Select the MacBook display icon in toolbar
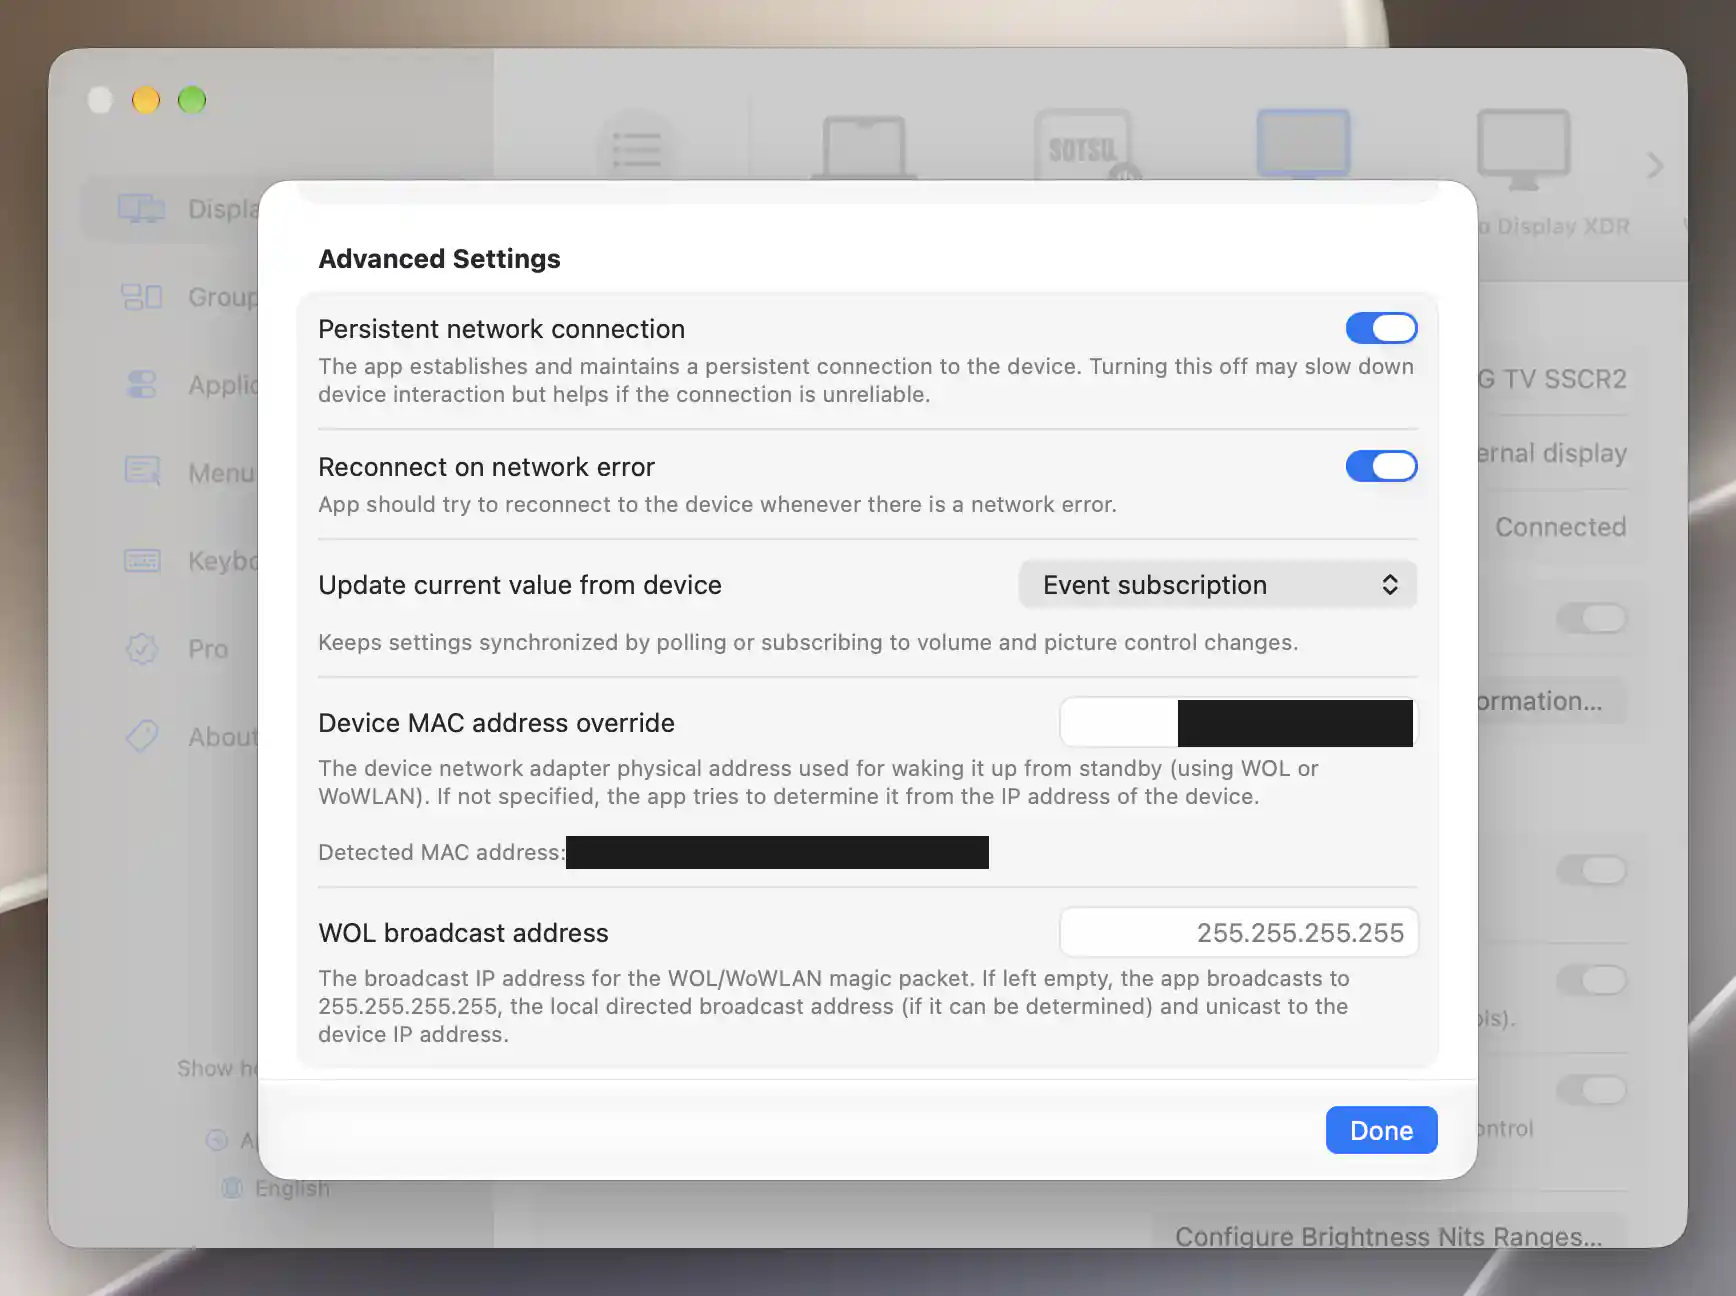 click(x=863, y=147)
